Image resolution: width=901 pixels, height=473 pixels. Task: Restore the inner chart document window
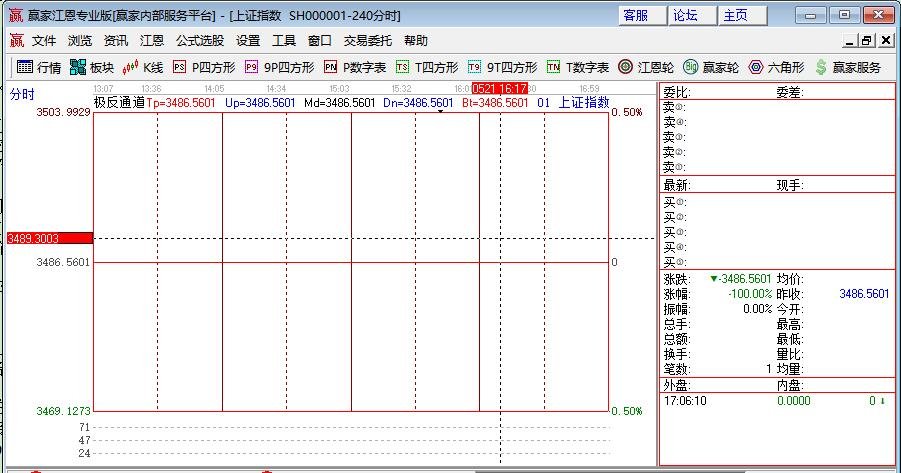coord(867,41)
